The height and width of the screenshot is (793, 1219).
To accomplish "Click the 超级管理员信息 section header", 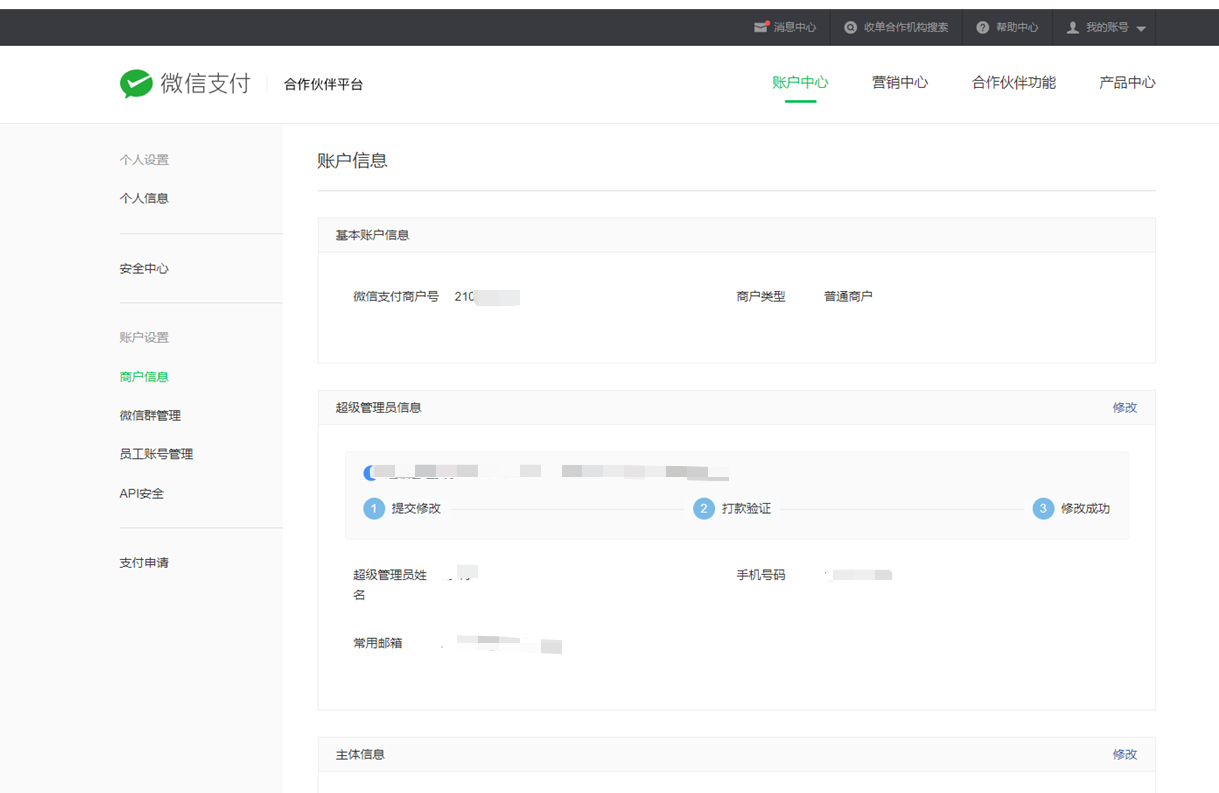I will [x=378, y=408].
